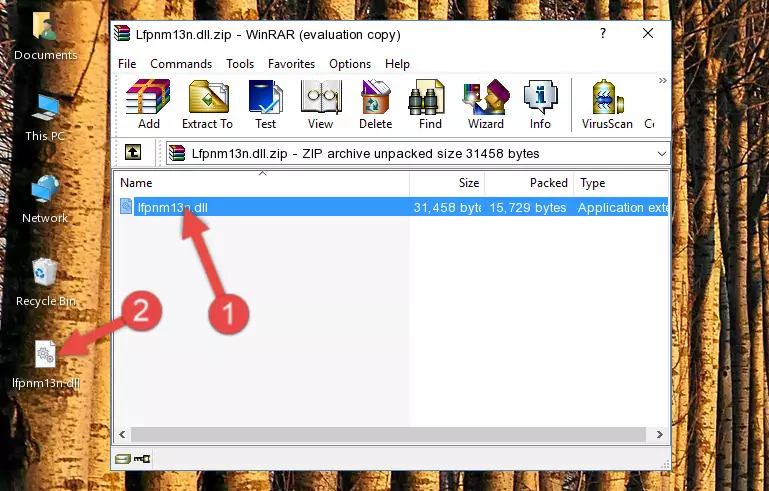This screenshot has height=491, width=769.
Task: Select the Network desktop icon
Action: 45,199
